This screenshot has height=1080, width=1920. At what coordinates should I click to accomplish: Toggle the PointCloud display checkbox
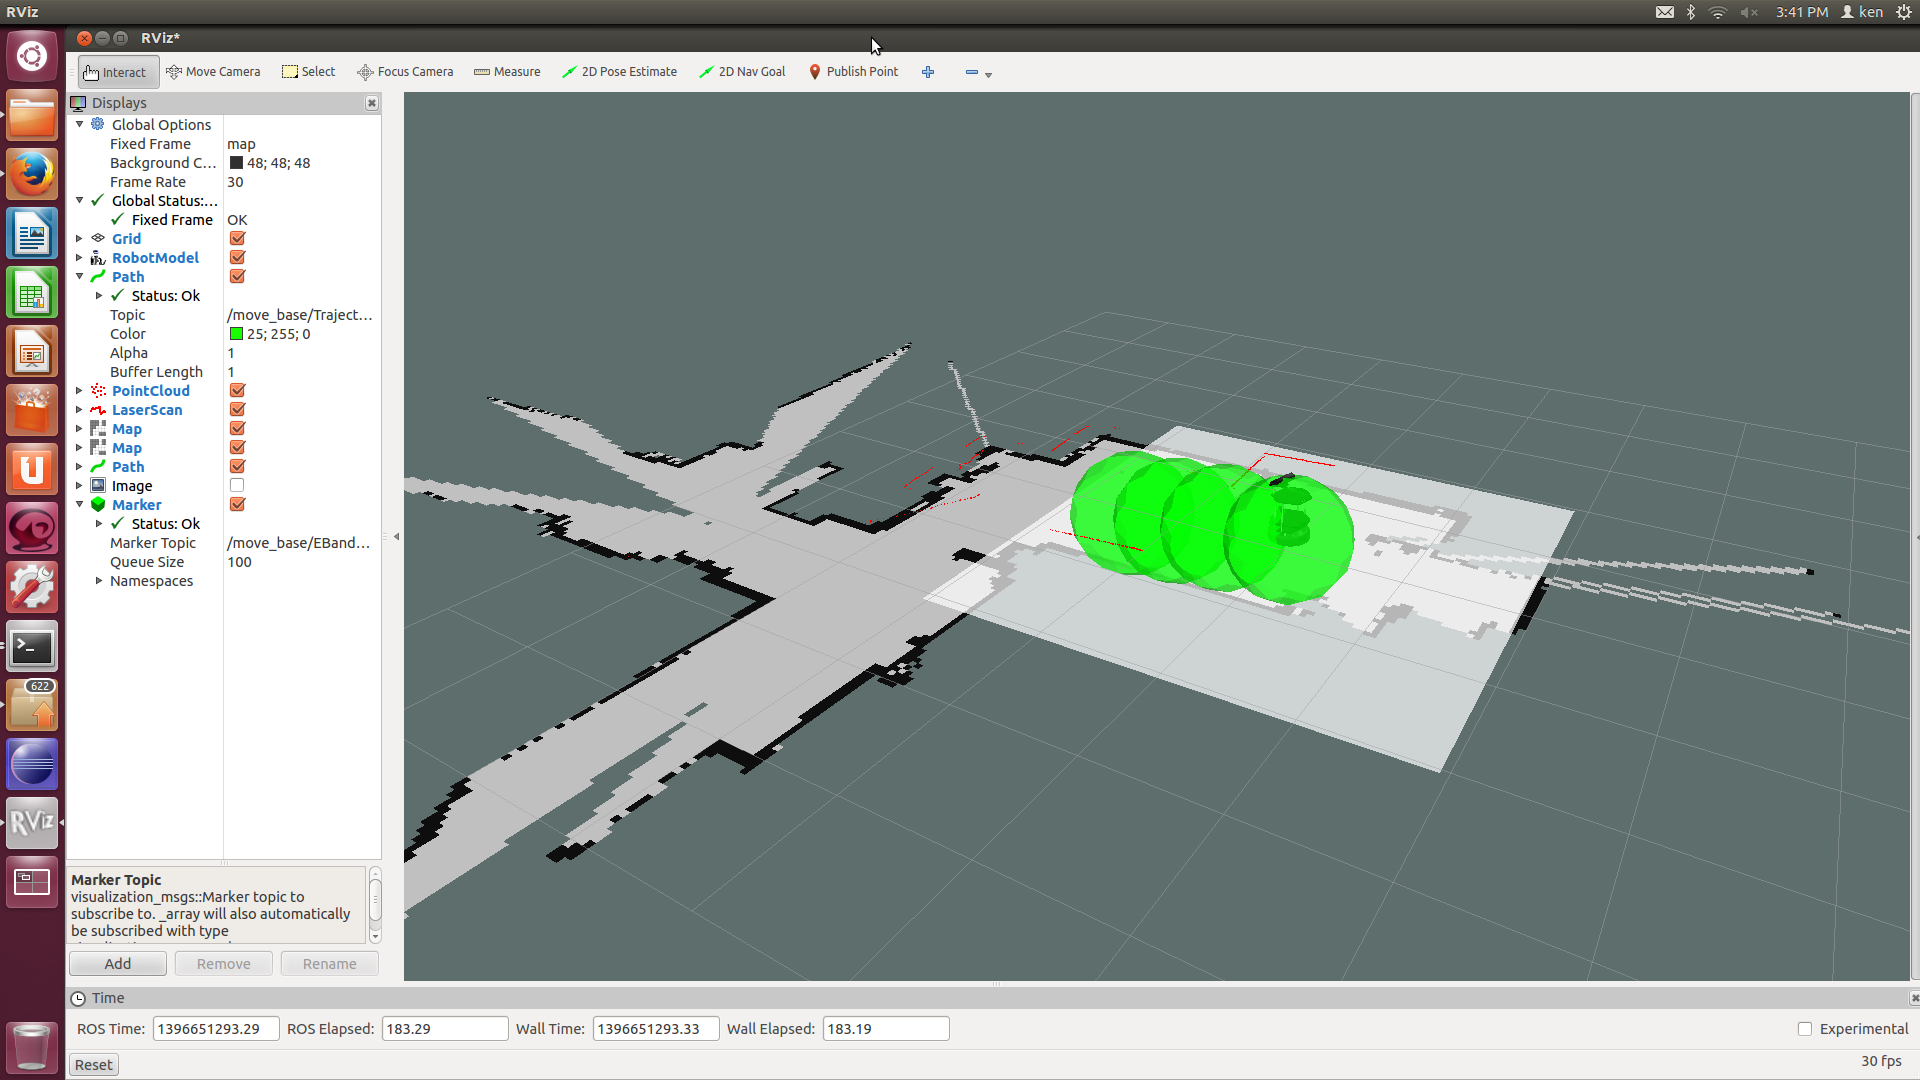coord(237,390)
